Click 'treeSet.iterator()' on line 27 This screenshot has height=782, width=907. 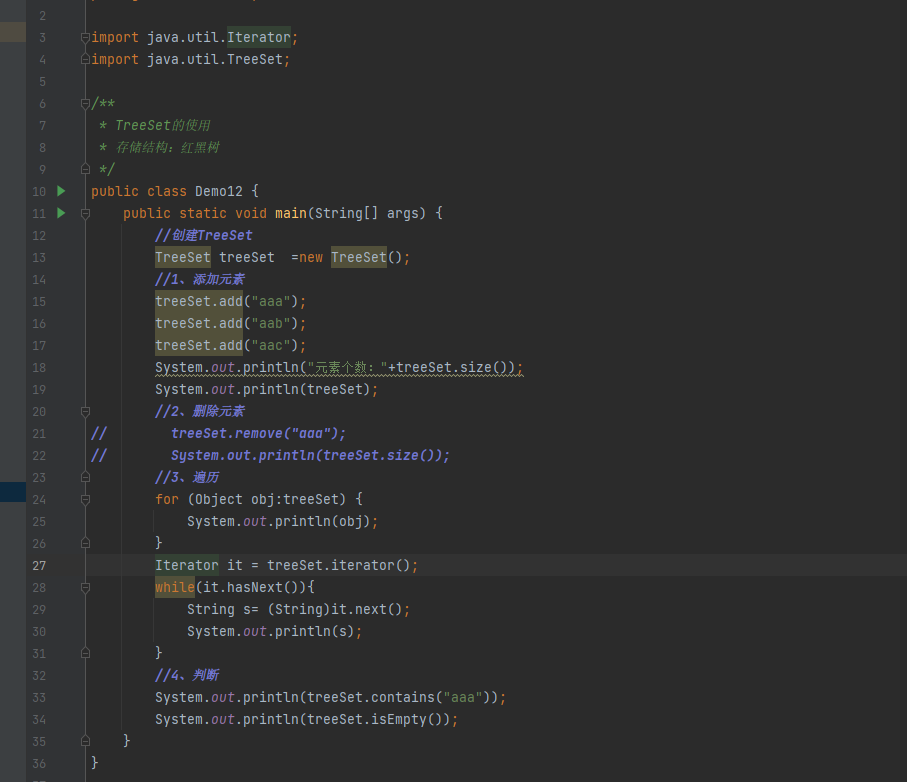click(x=338, y=565)
